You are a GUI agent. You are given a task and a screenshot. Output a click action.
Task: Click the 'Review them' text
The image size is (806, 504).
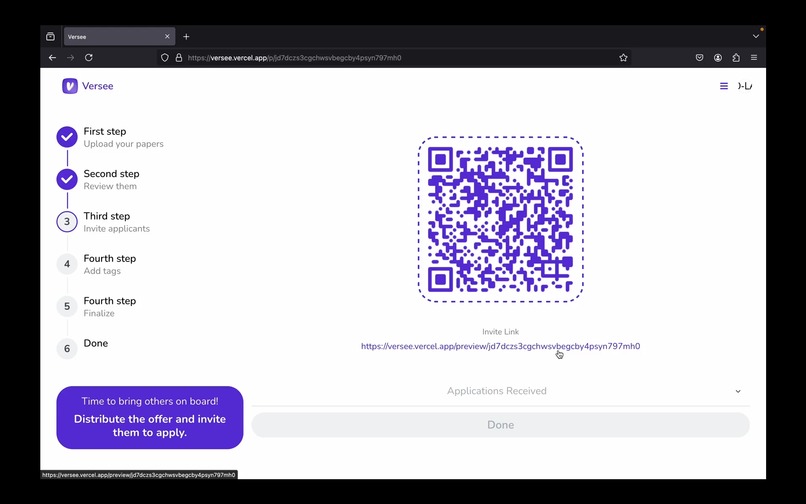point(110,186)
